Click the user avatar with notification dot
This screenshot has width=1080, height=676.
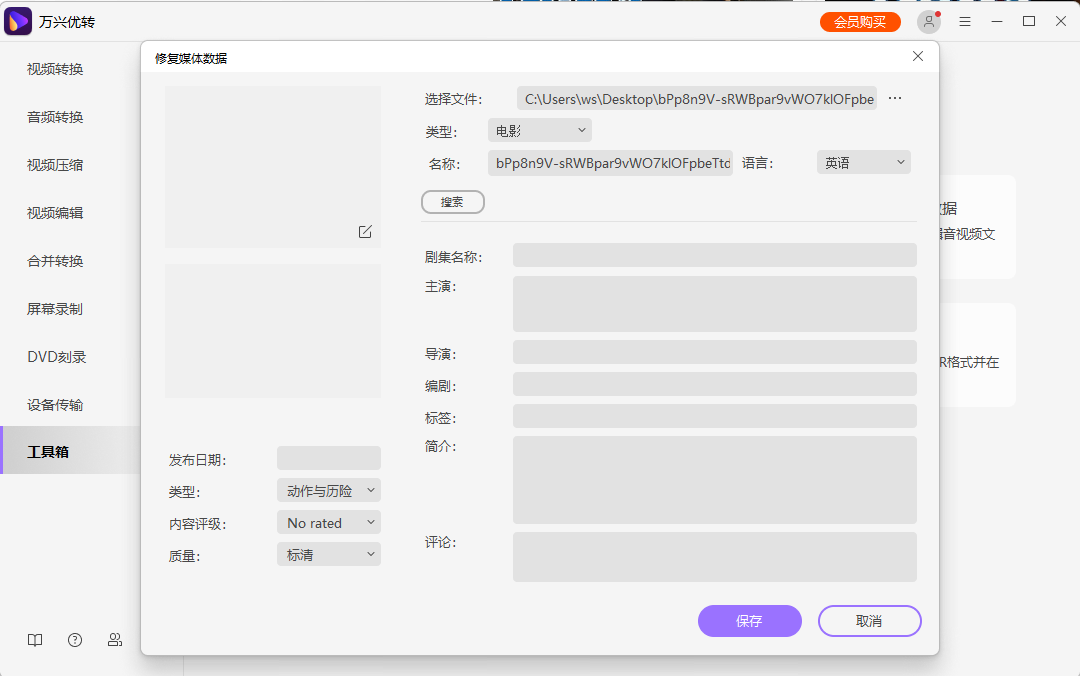[x=928, y=20]
